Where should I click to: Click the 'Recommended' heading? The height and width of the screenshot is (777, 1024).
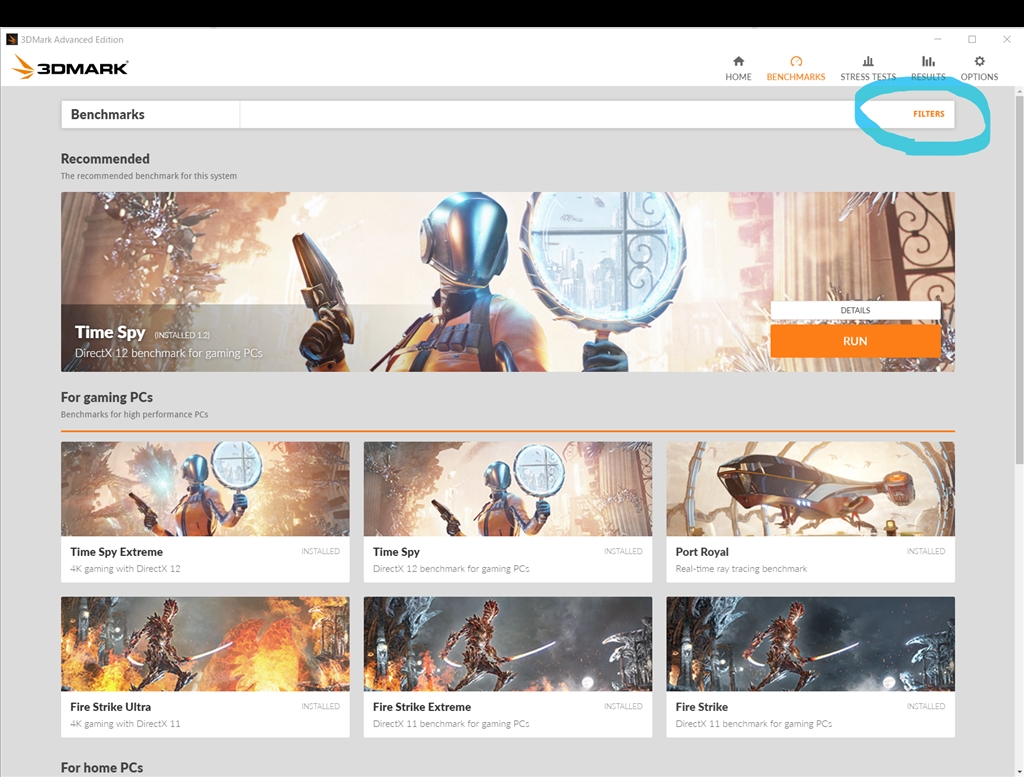click(x=105, y=159)
